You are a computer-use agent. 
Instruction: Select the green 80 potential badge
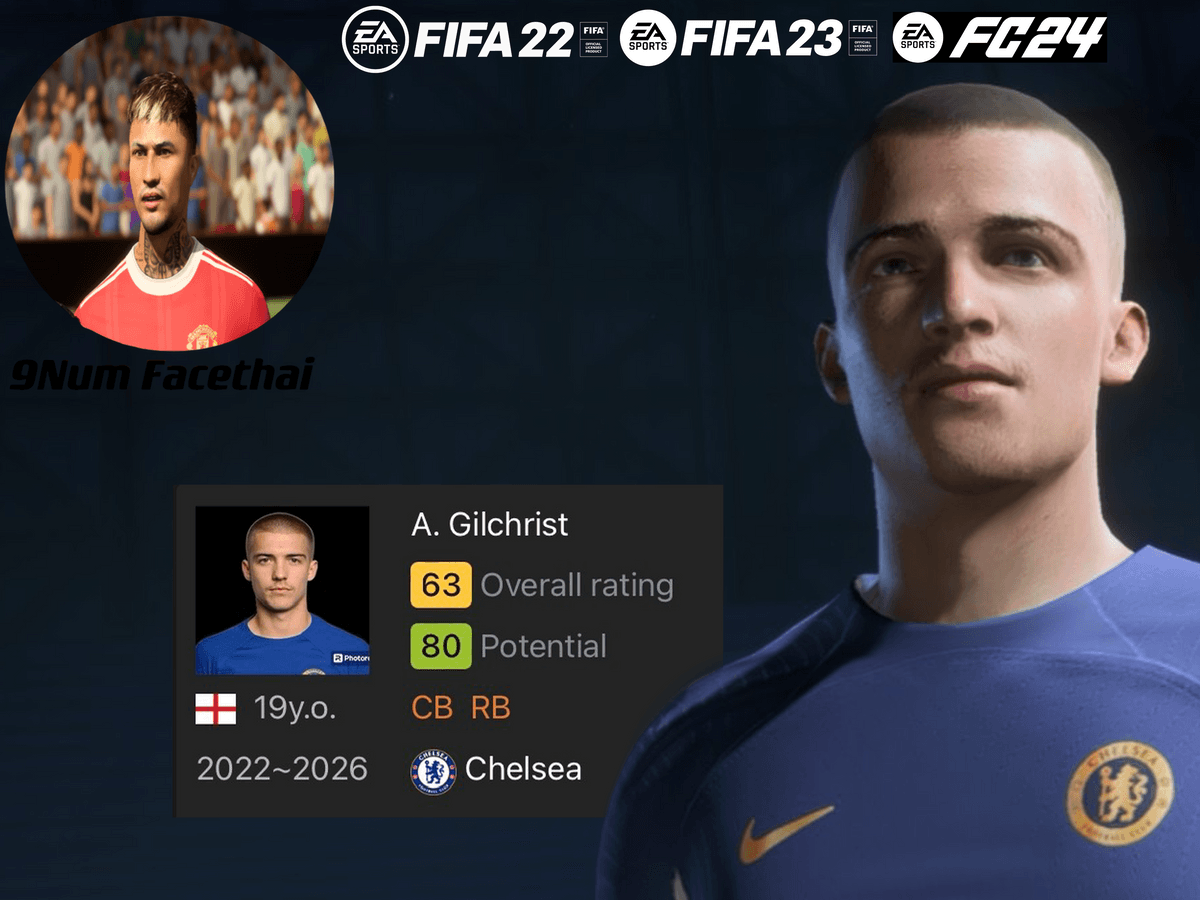point(440,646)
